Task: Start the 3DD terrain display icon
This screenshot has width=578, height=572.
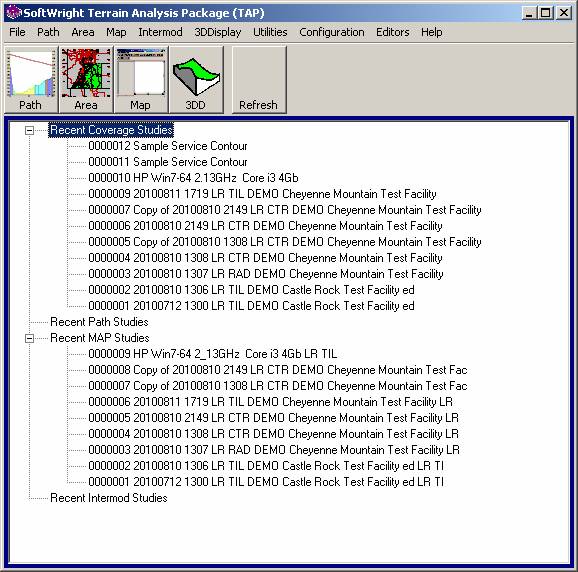Action: 196,80
